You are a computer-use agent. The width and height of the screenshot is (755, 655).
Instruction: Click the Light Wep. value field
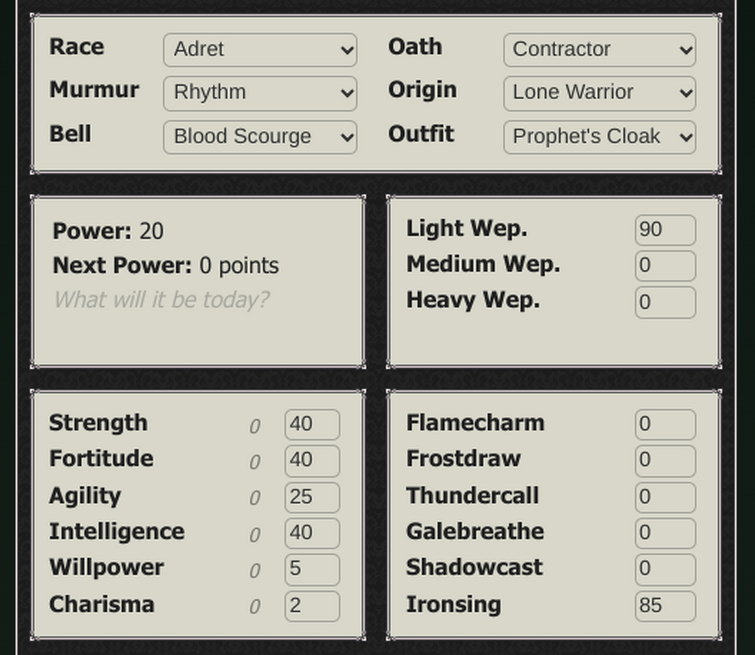(x=664, y=230)
